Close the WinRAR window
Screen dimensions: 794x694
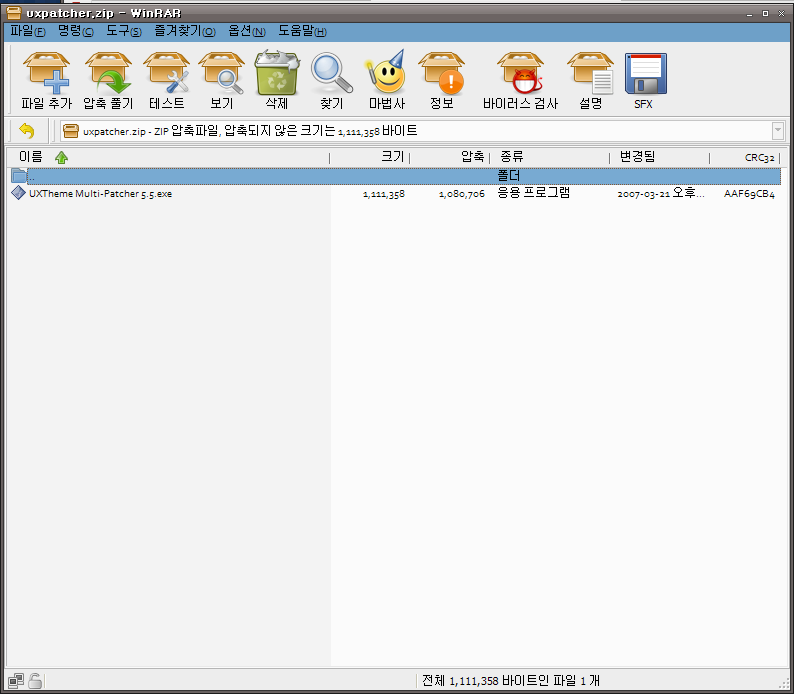tap(781, 14)
